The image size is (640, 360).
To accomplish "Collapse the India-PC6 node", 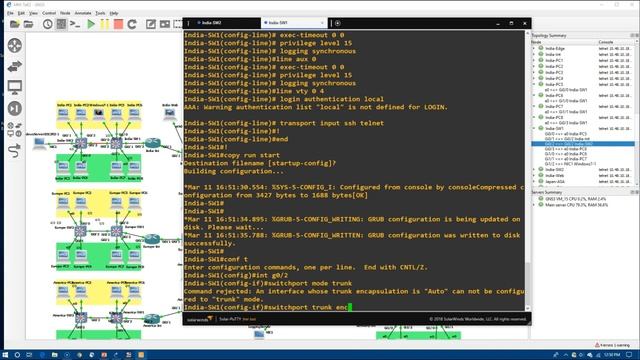I will tap(533, 95).
